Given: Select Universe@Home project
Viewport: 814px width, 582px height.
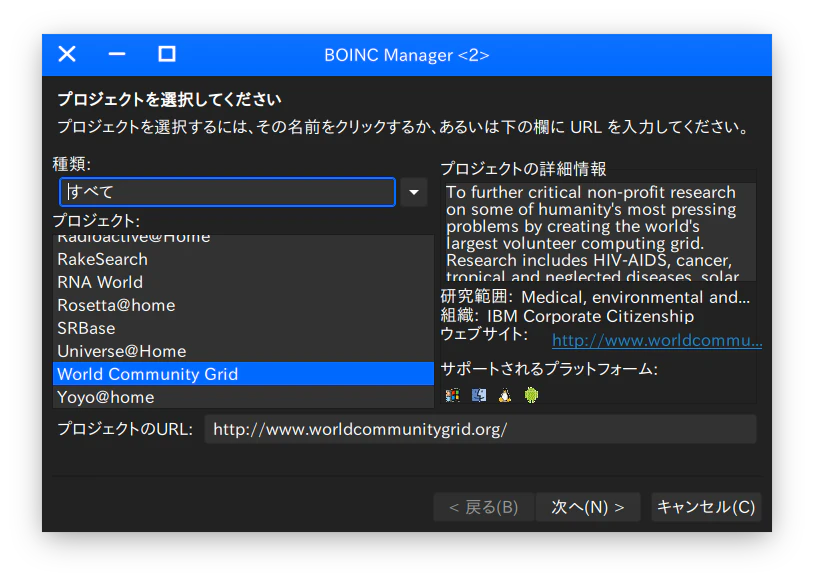Looking at the screenshot, I should 243,351.
